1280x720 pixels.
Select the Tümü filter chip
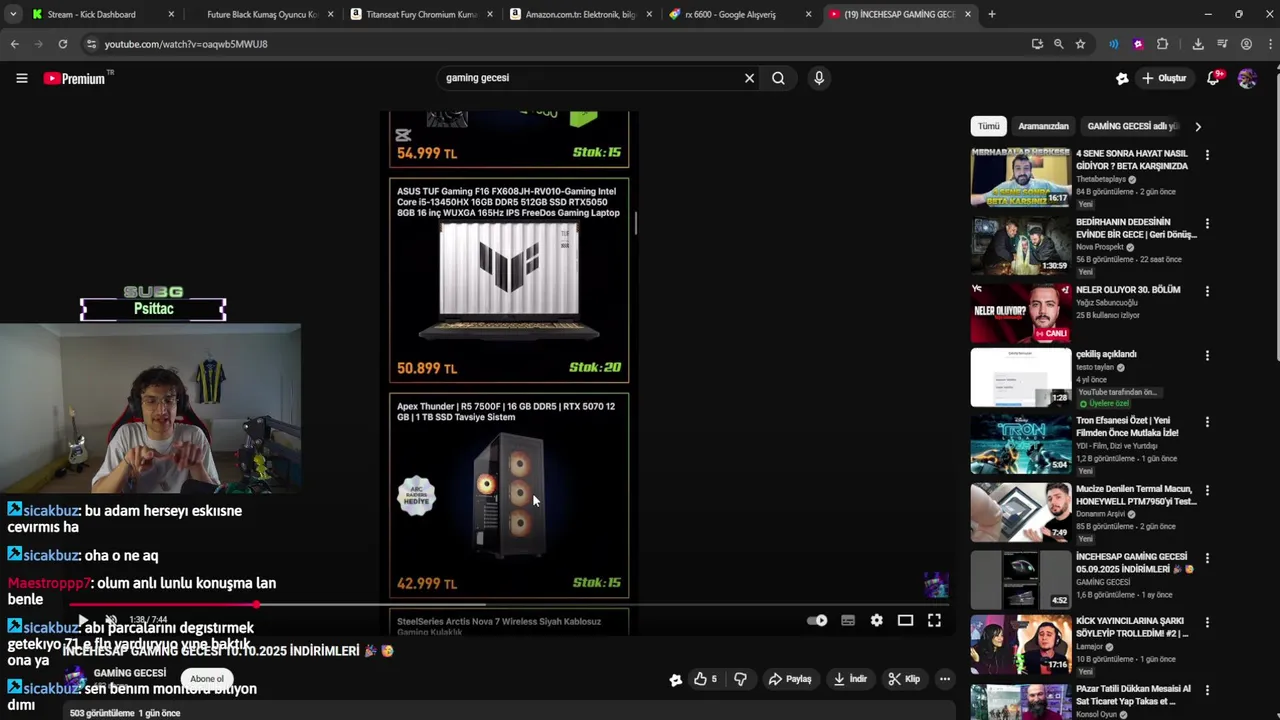pyautogui.click(x=988, y=126)
